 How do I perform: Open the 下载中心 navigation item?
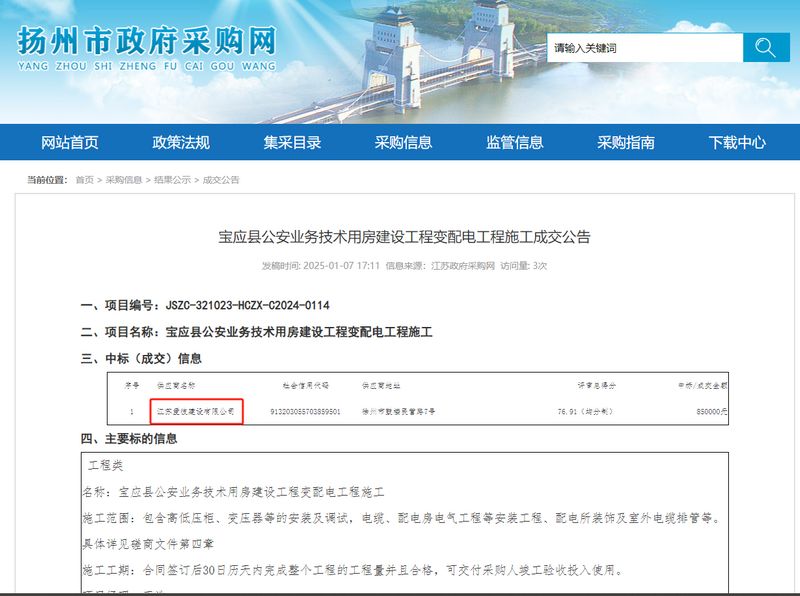[737, 142]
